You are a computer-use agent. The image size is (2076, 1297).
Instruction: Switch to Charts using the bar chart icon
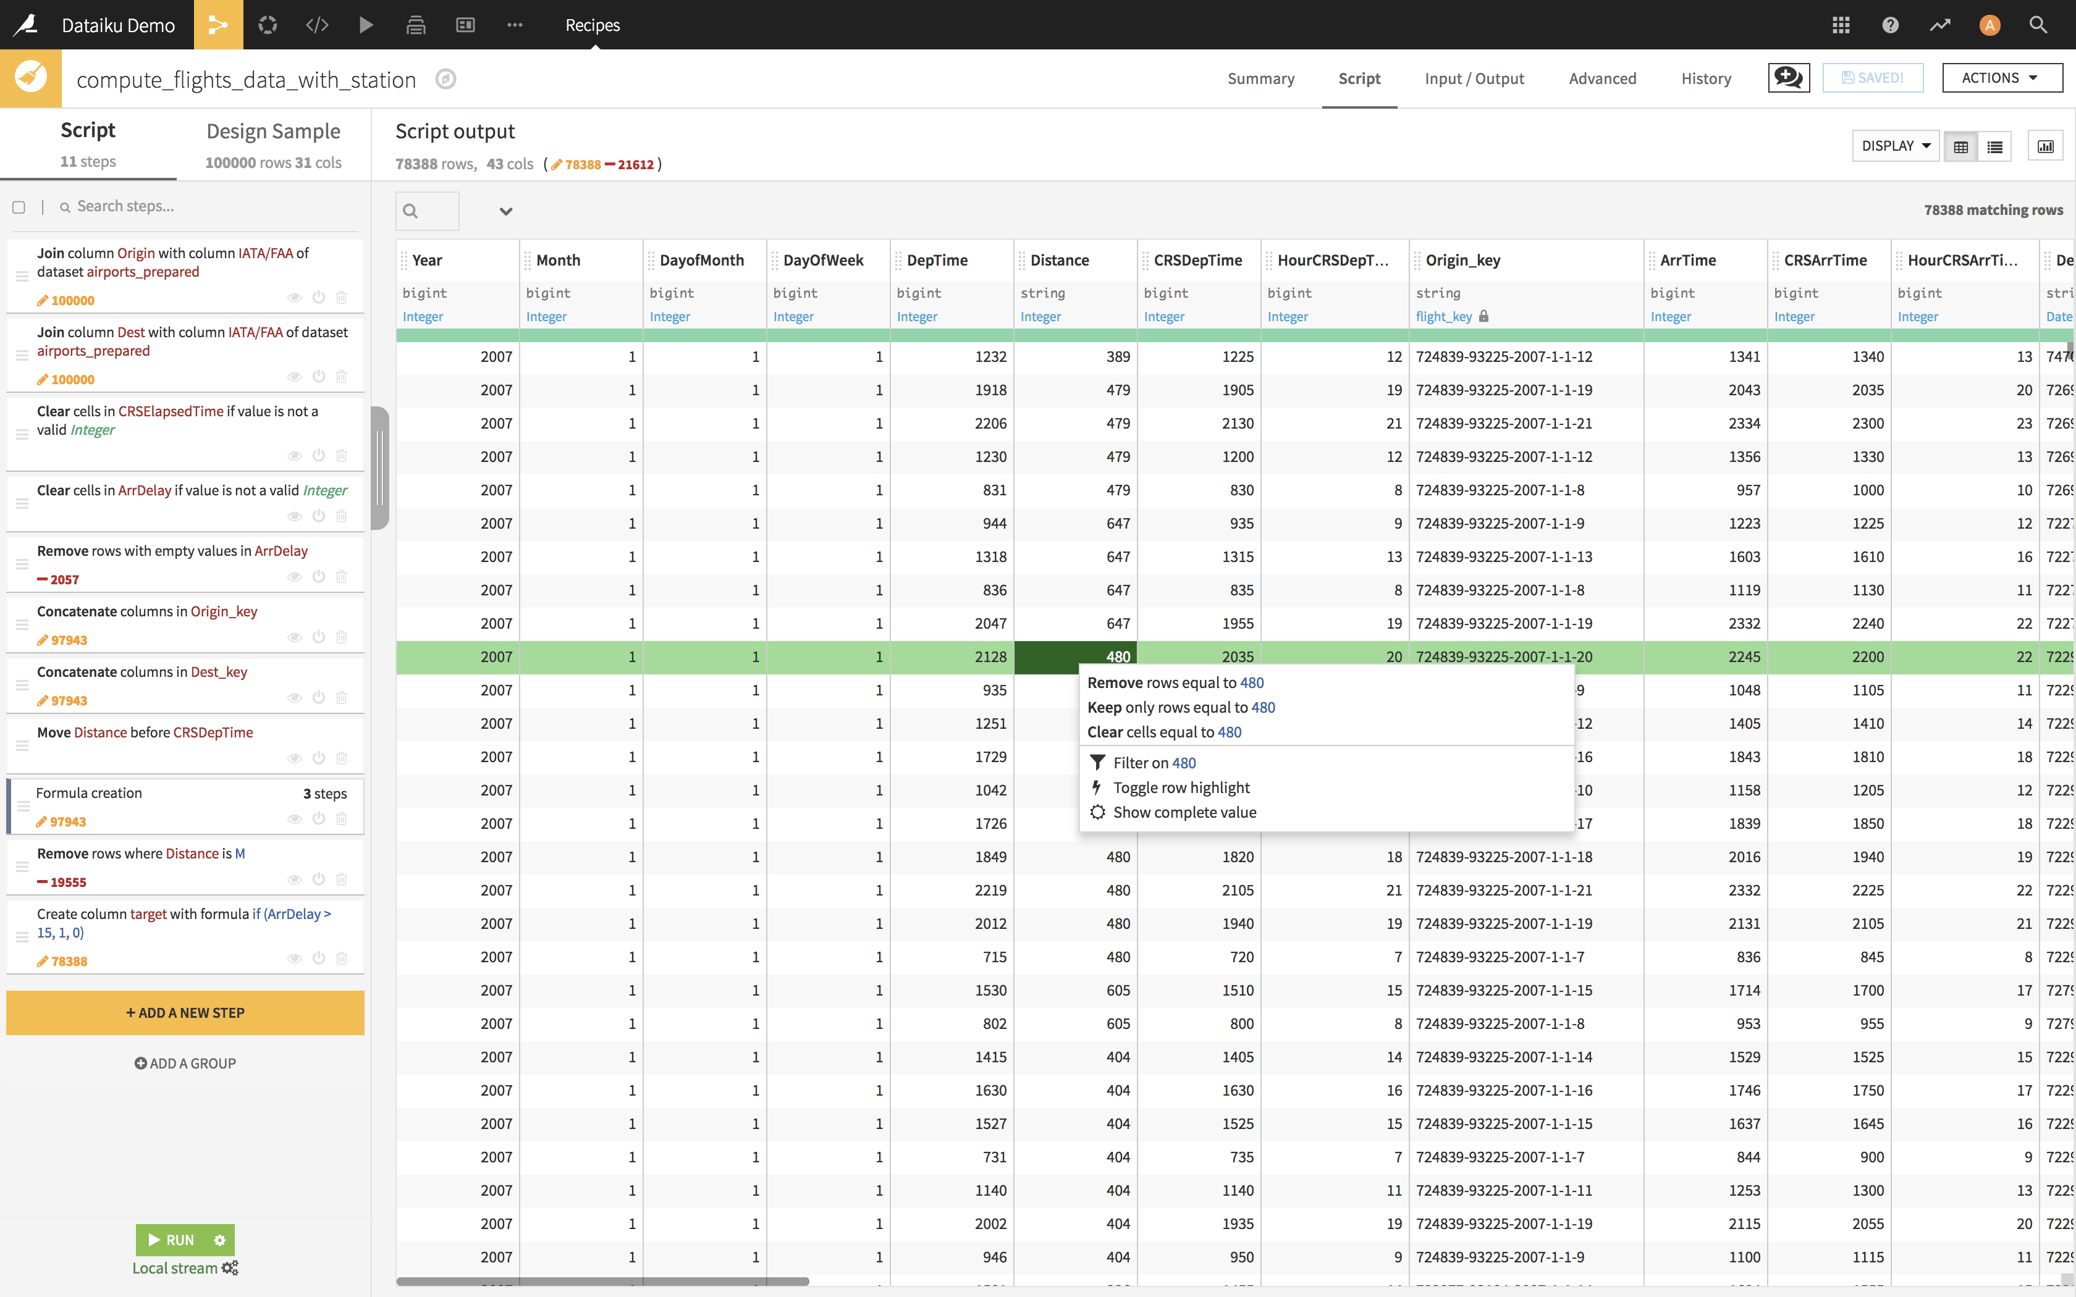(2046, 145)
